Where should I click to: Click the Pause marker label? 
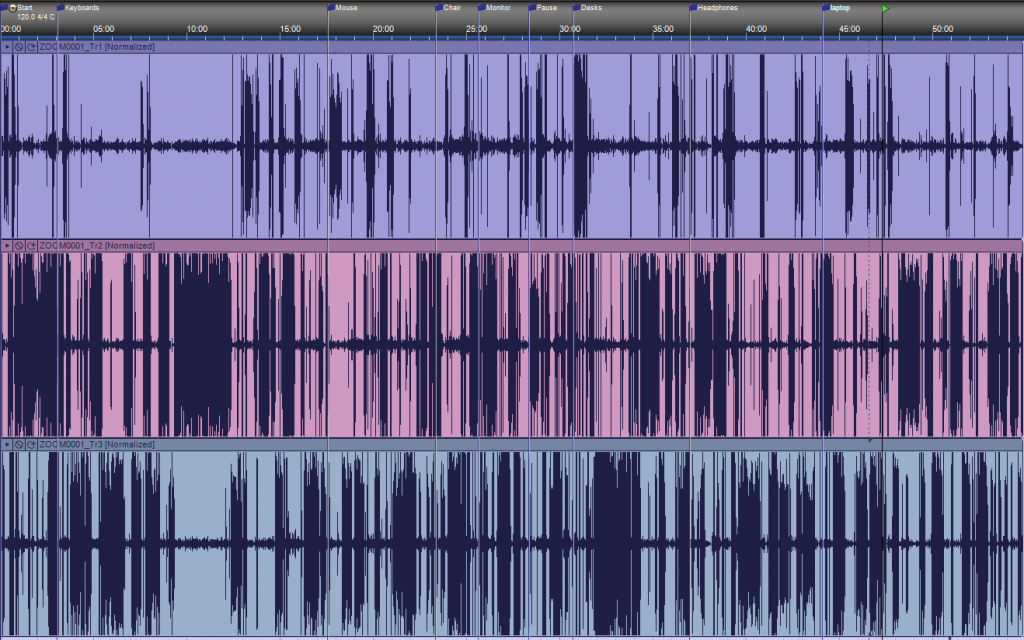(547, 8)
